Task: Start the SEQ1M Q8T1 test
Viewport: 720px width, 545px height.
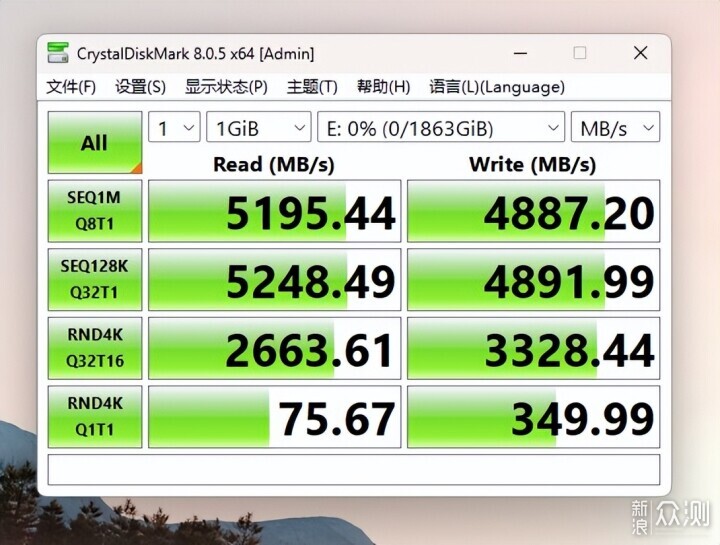Action: [95, 211]
